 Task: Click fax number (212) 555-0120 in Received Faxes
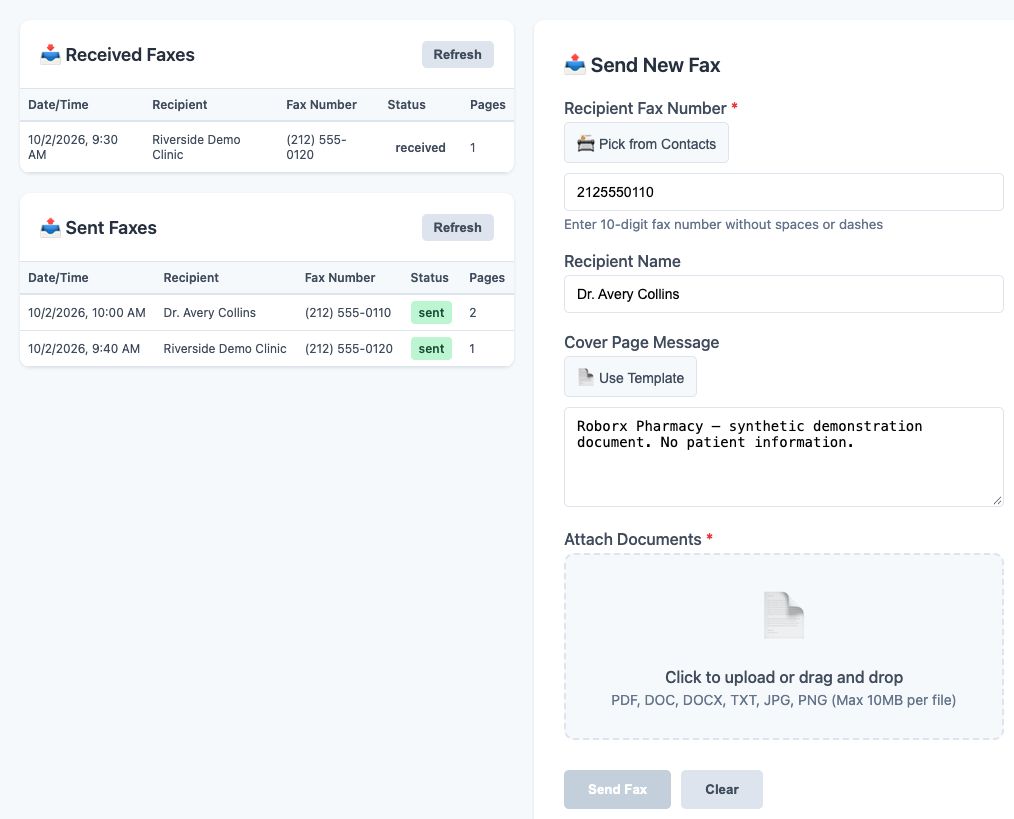point(317,147)
